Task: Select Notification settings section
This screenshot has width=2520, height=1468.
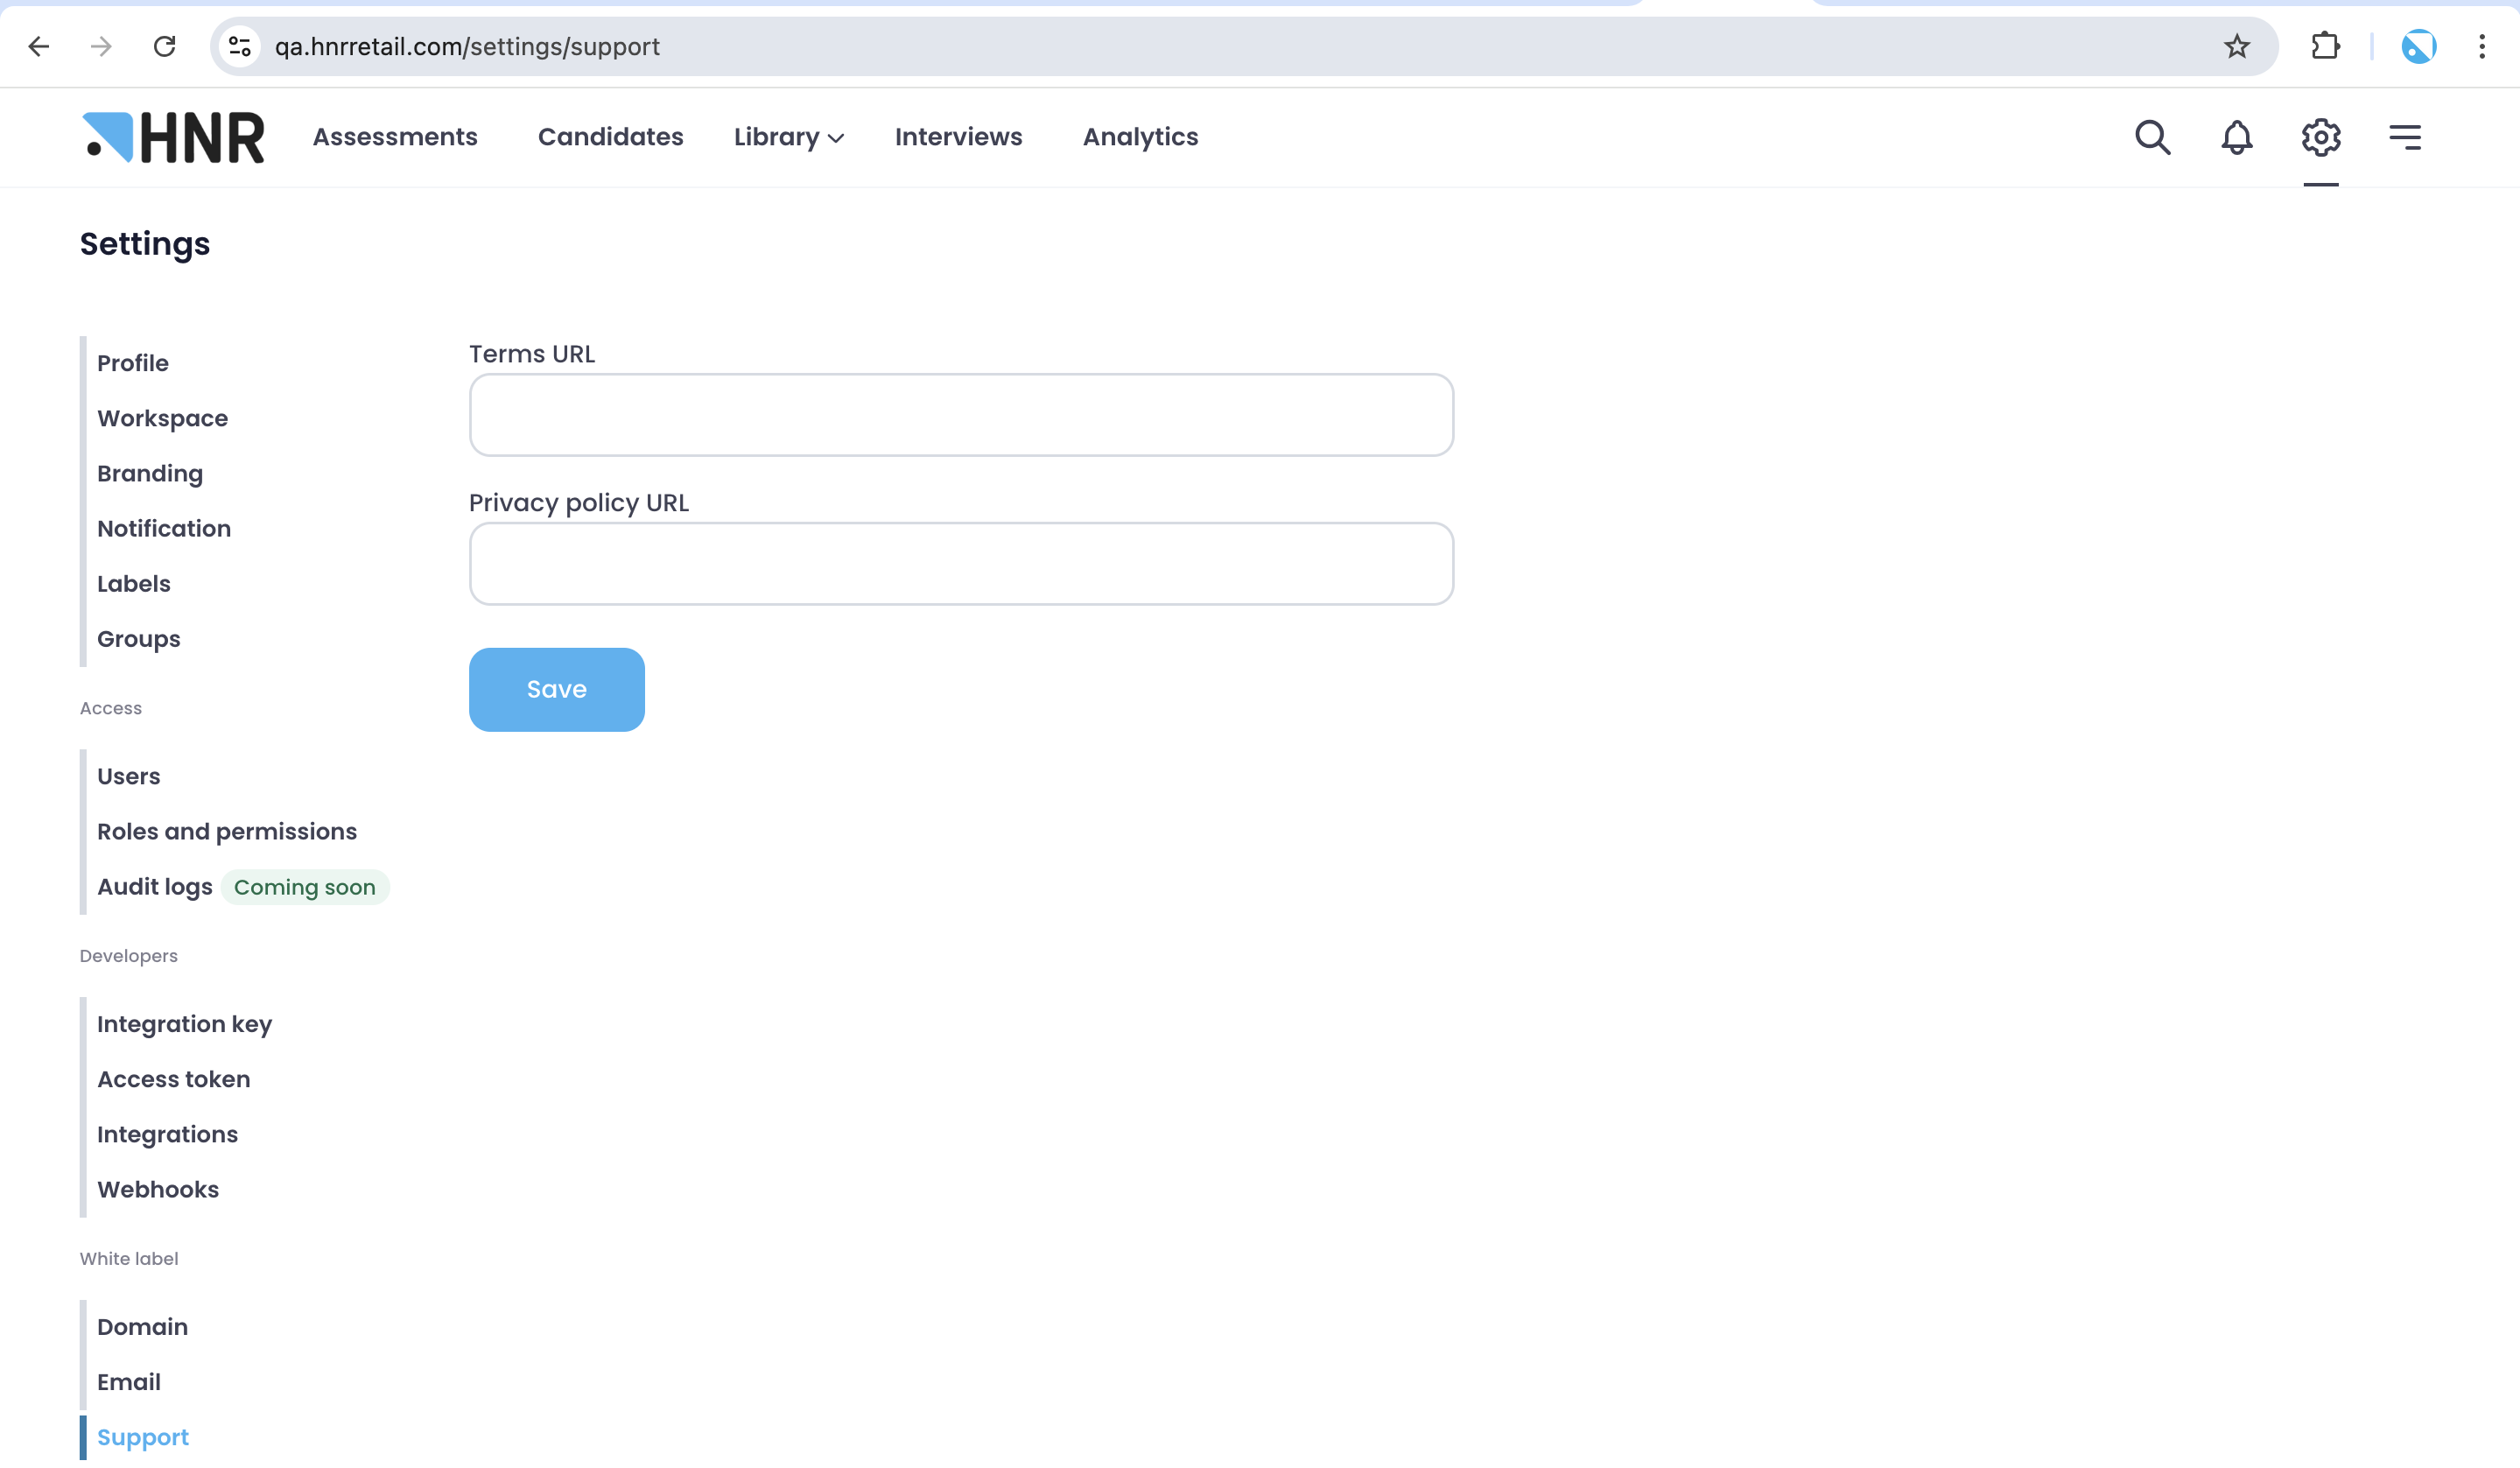Action: pos(164,528)
